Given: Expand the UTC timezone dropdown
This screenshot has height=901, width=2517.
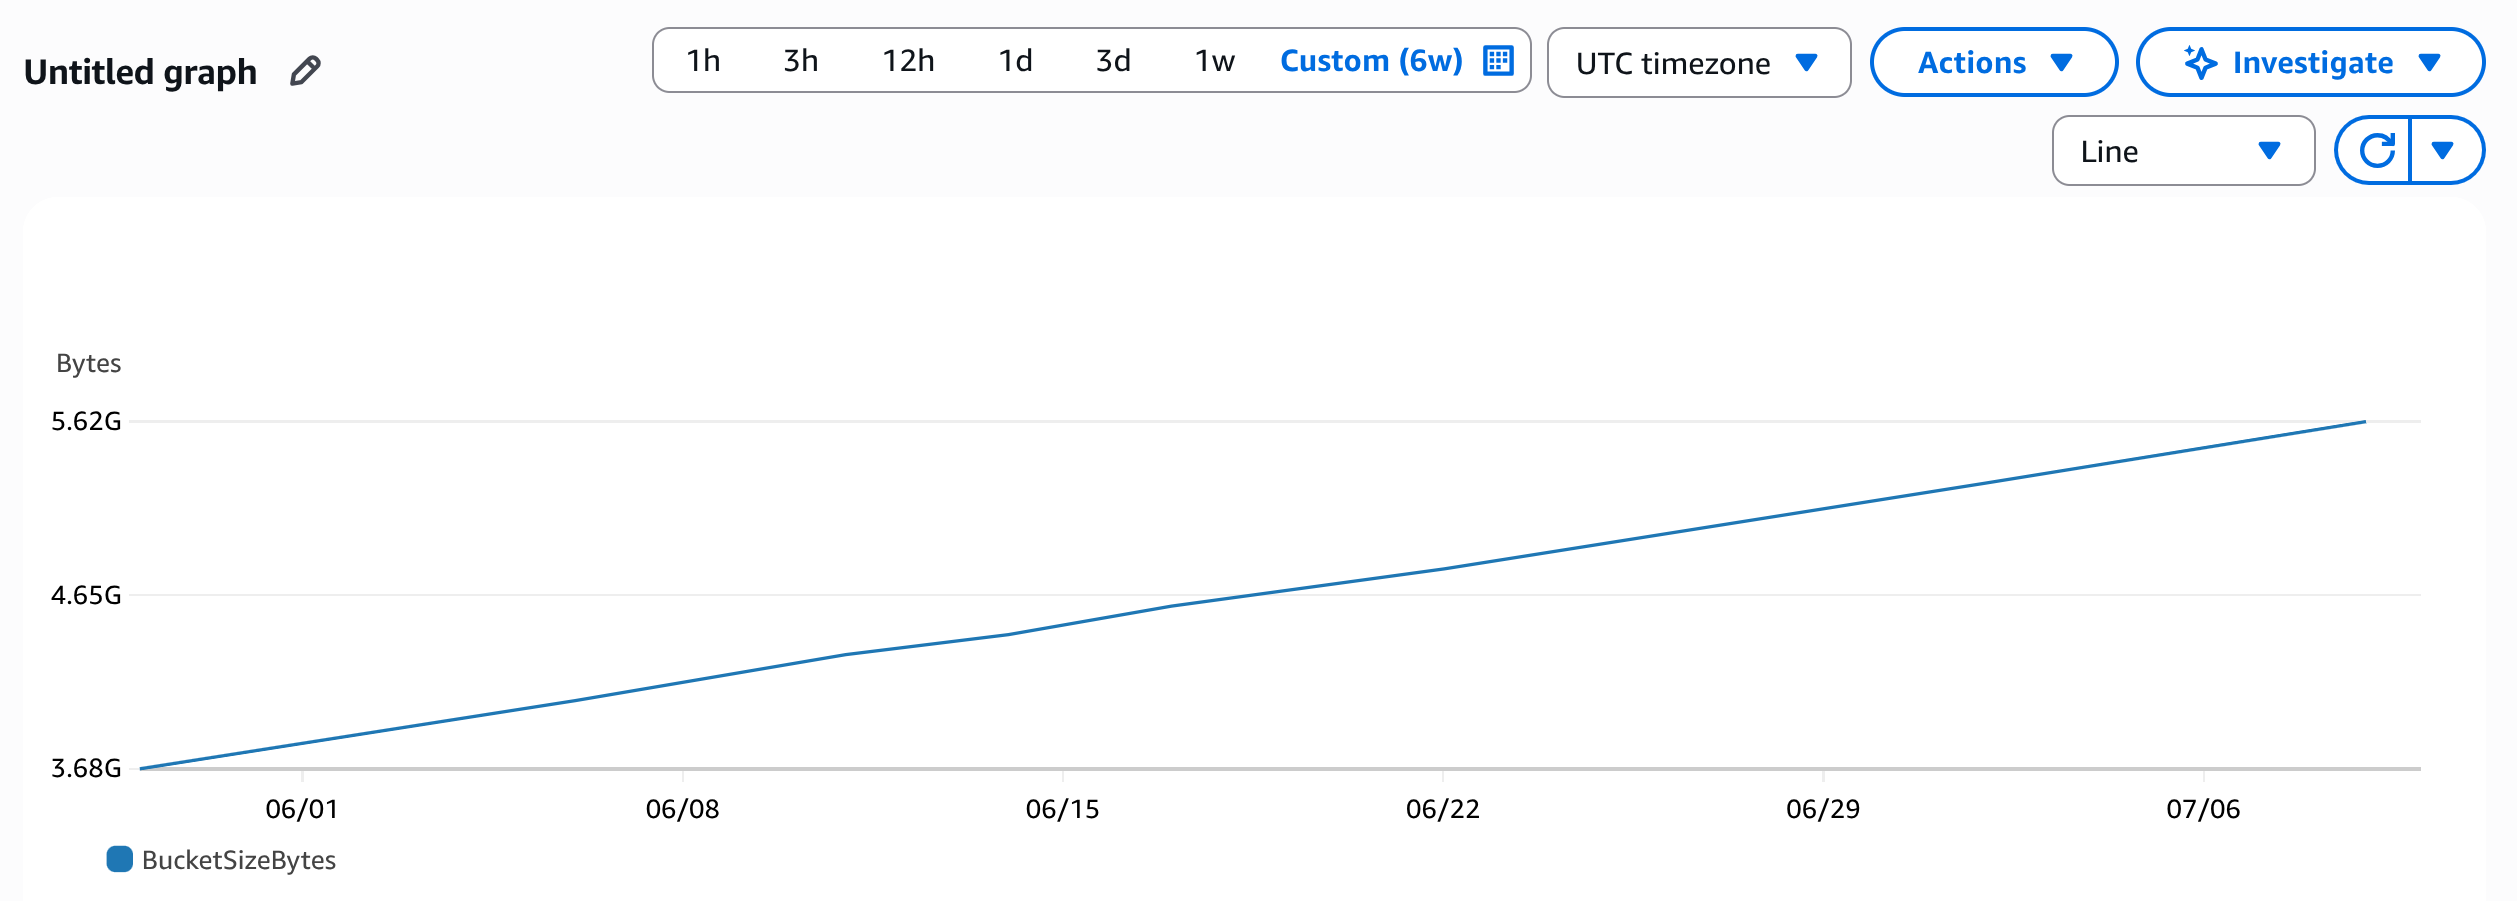Looking at the screenshot, I should [x=1697, y=63].
